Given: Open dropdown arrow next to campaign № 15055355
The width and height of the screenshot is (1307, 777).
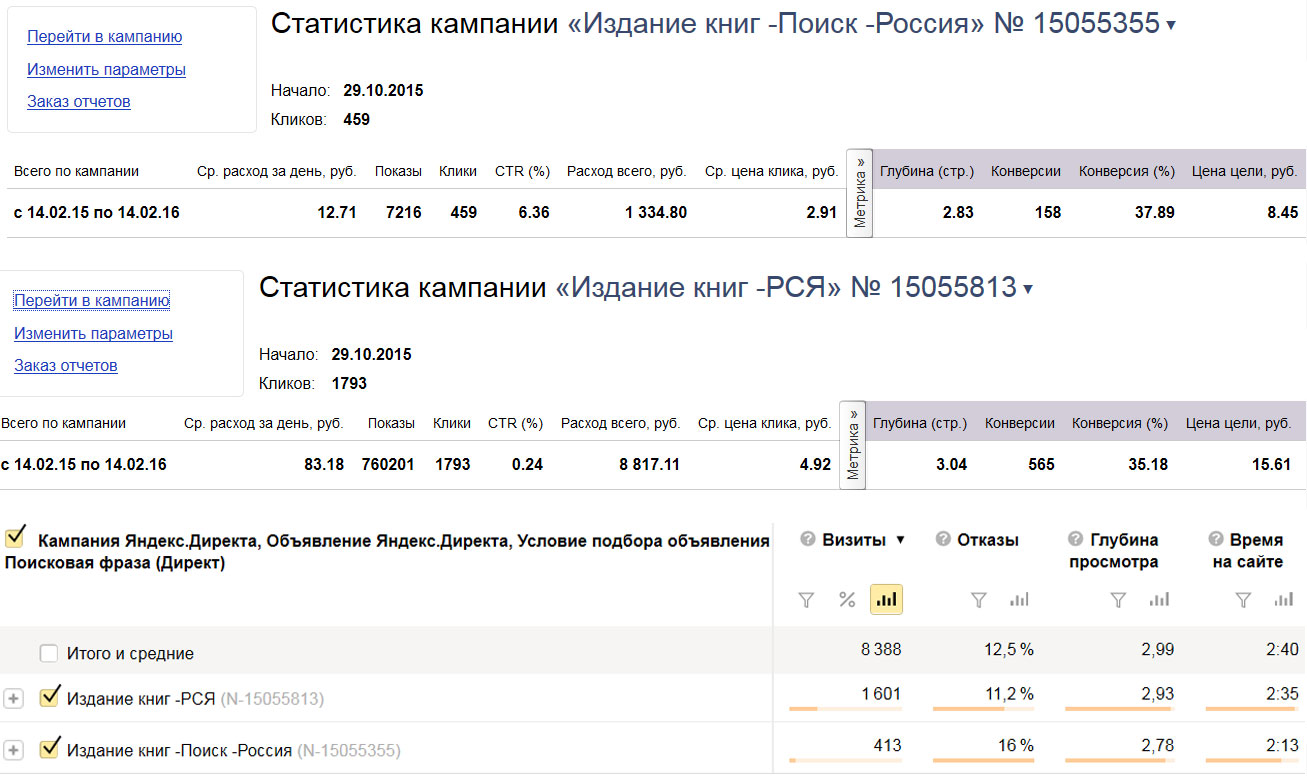Looking at the screenshot, I should tap(1171, 25).
